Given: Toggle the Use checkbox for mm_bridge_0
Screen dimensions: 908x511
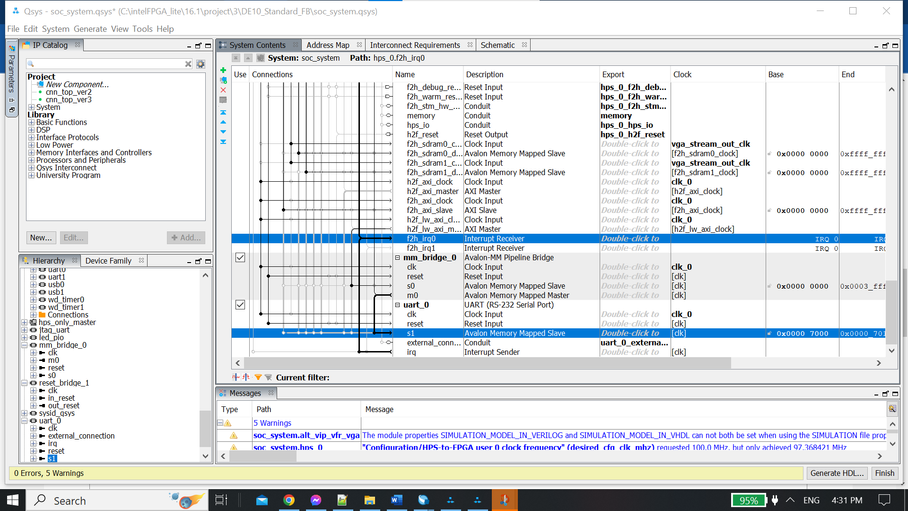Looking at the screenshot, I should 240,258.
